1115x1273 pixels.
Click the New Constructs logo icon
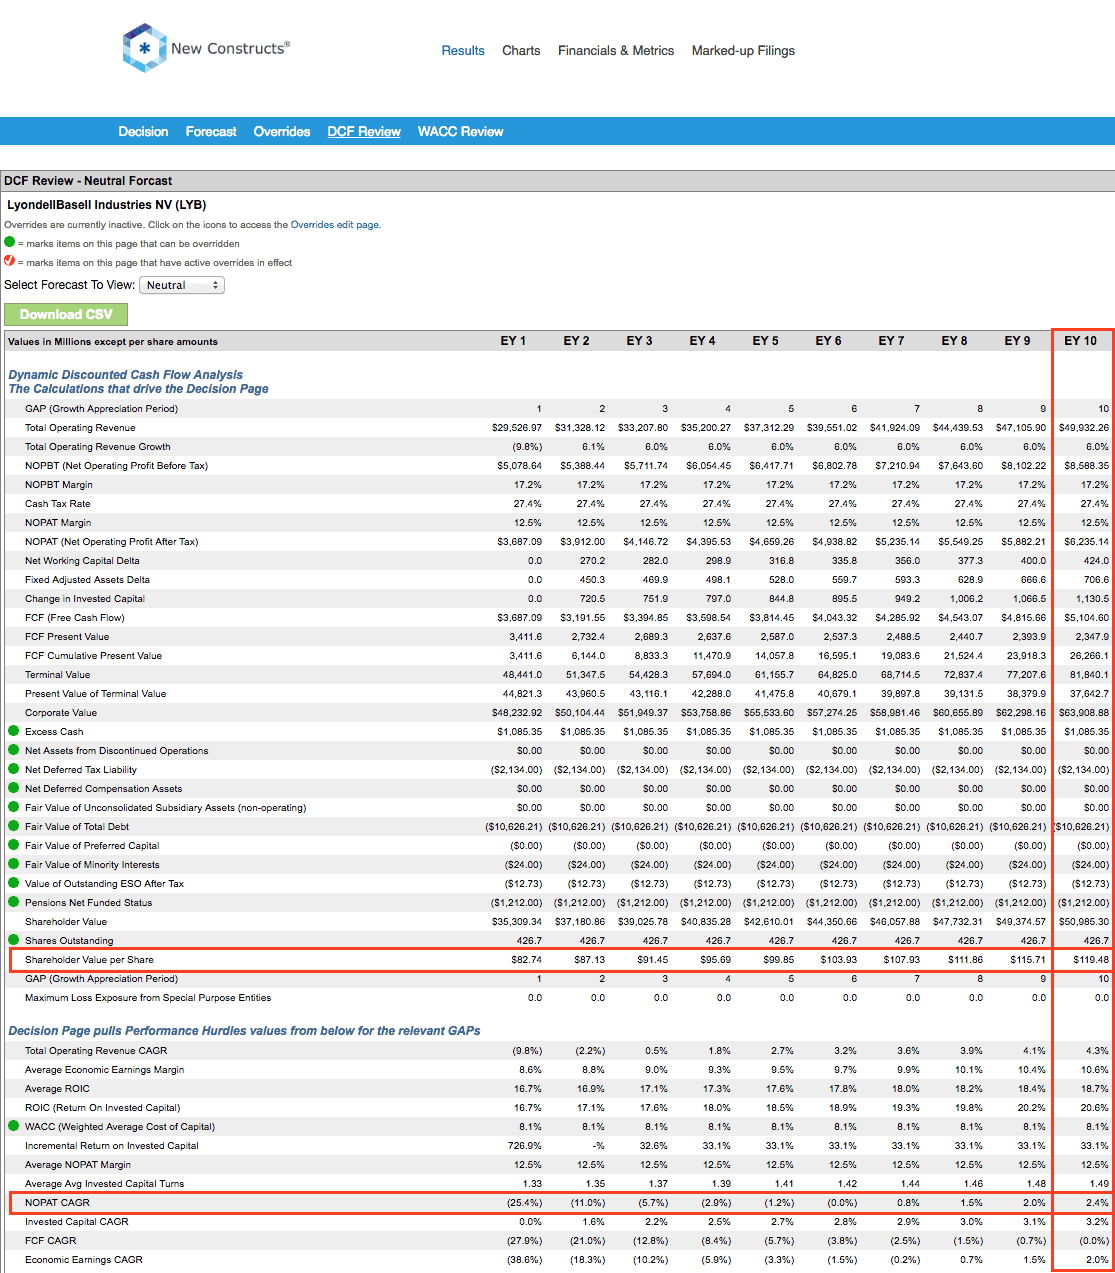point(144,48)
